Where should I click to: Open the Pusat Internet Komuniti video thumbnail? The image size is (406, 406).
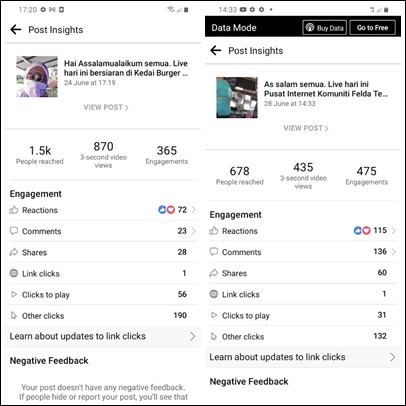coord(237,98)
